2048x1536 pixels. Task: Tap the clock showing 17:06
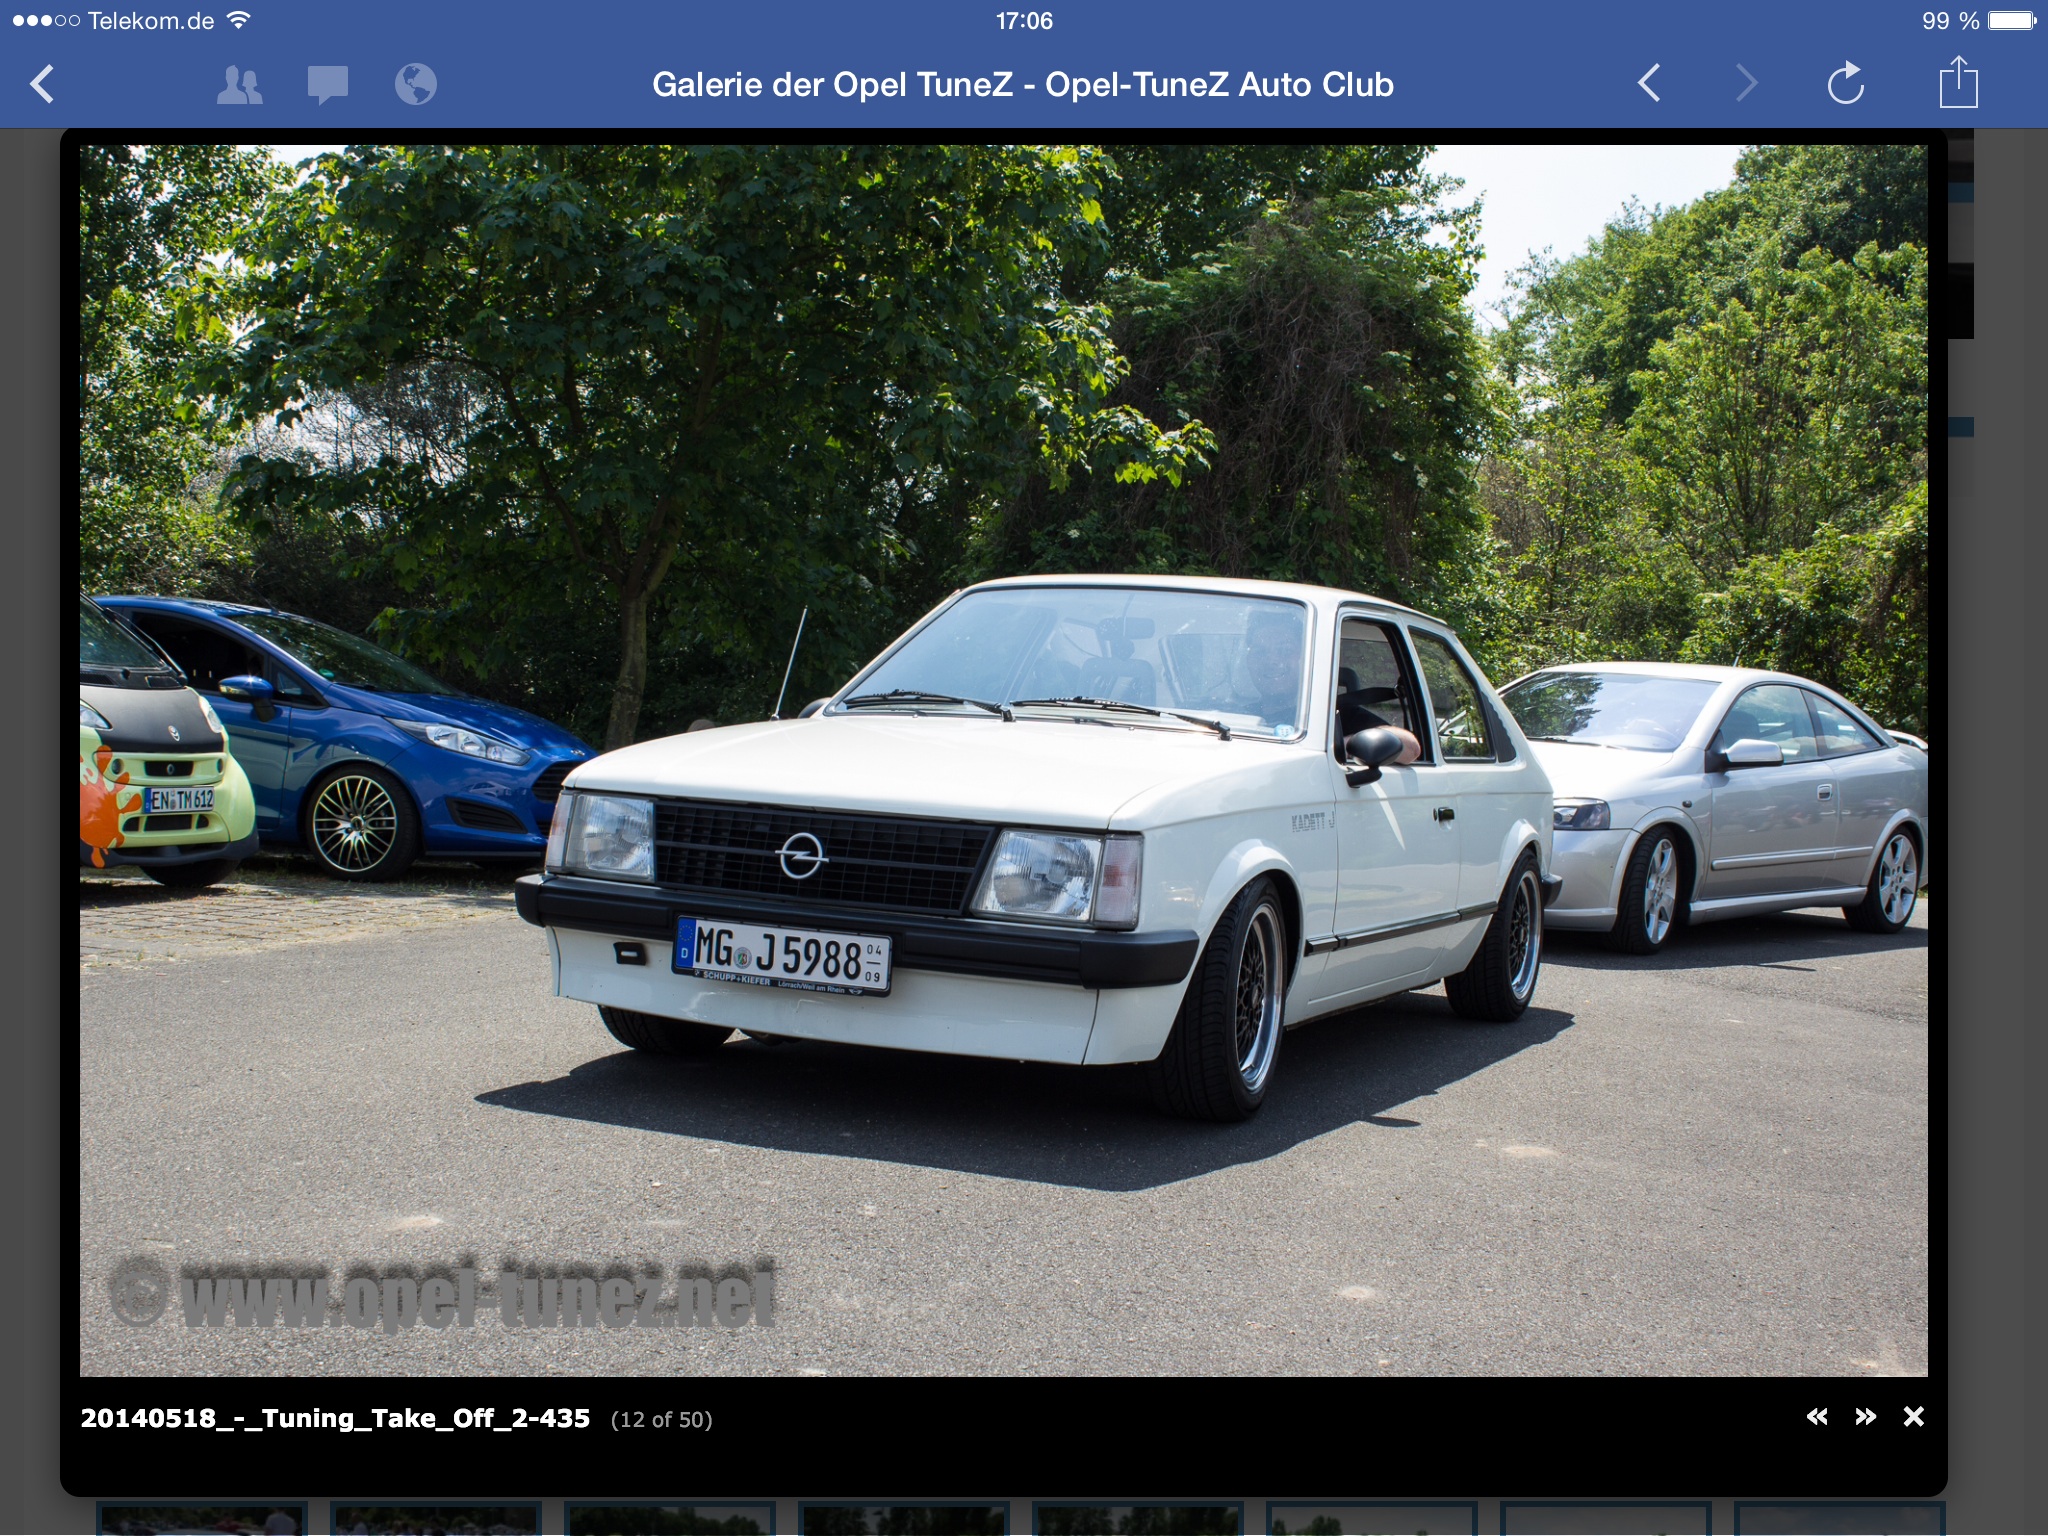click(1023, 21)
